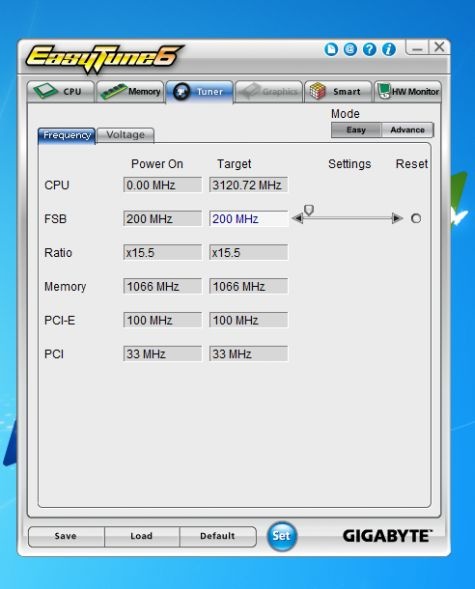Click the GIGABYTE logo

pos(388,536)
